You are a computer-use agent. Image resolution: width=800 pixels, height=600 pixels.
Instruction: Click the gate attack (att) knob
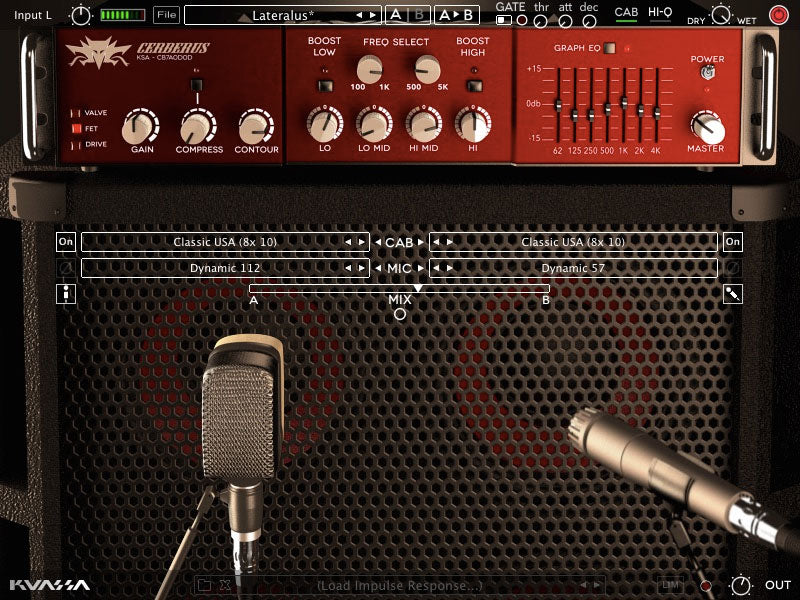(565, 21)
